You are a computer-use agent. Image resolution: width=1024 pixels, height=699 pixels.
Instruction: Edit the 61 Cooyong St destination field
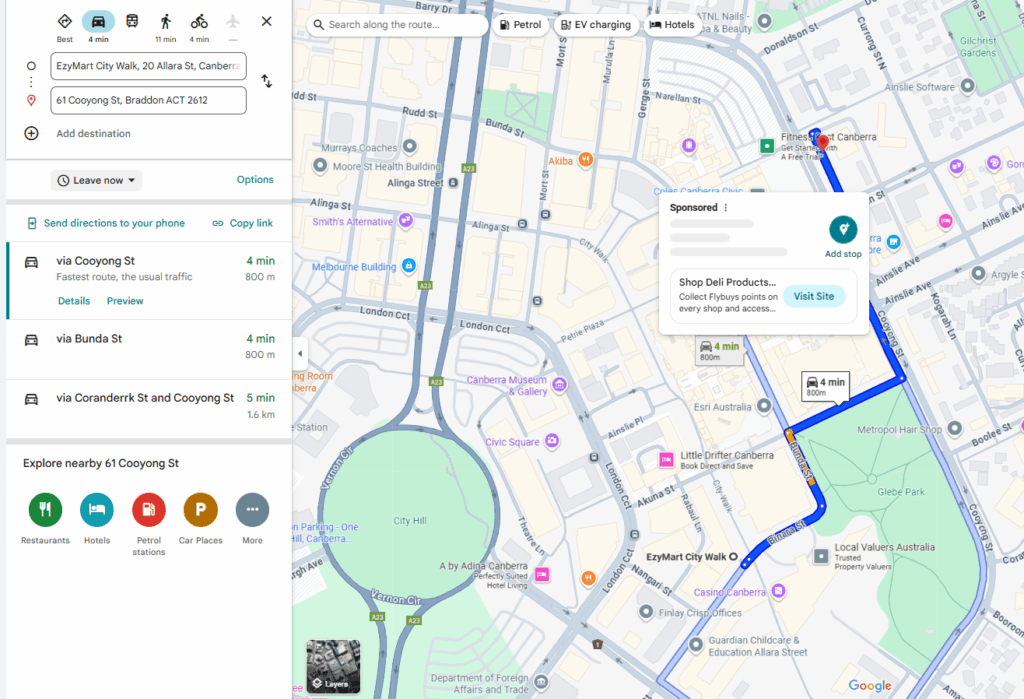tap(148, 100)
